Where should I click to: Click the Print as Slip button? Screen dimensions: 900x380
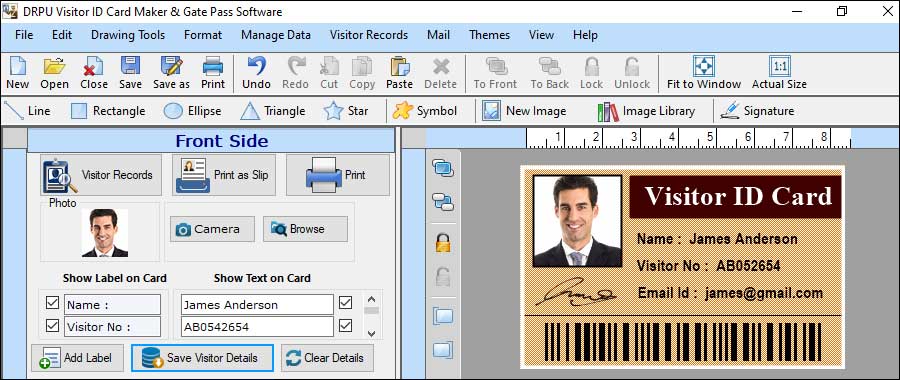(x=224, y=175)
